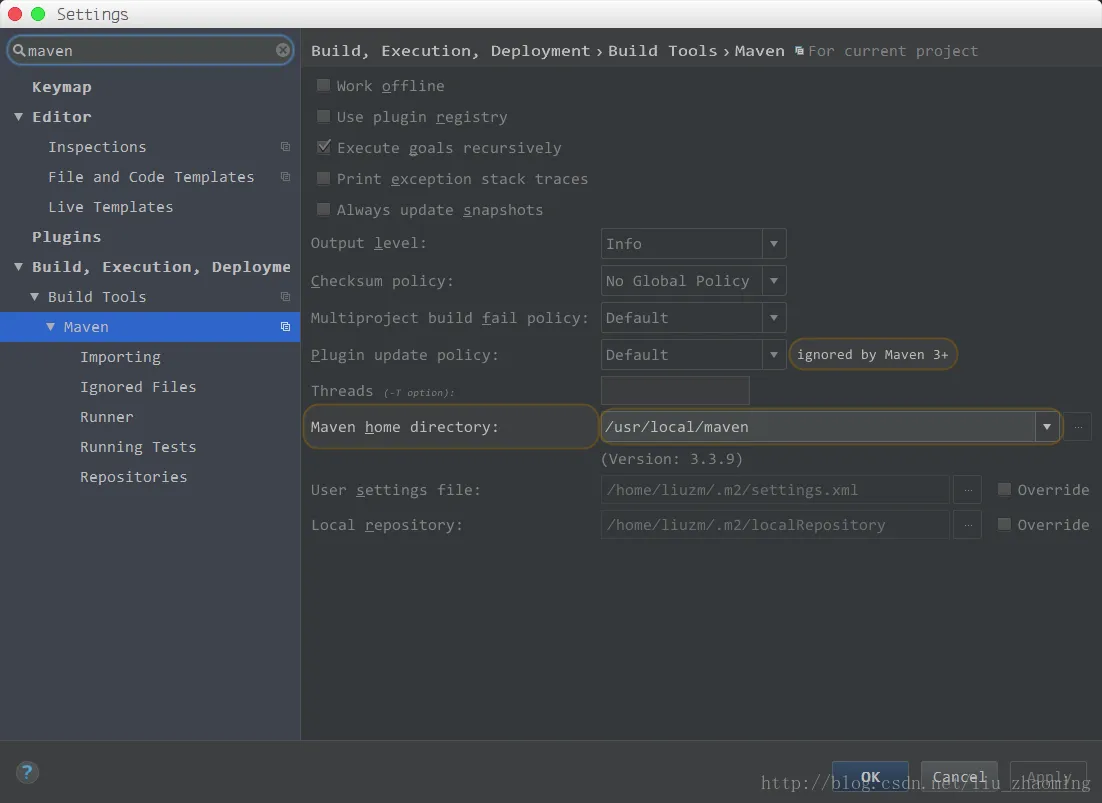Check Override for user settings file
Viewport: 1102px width, 803px height.
pyautogui.click(x=1004, y=490)
